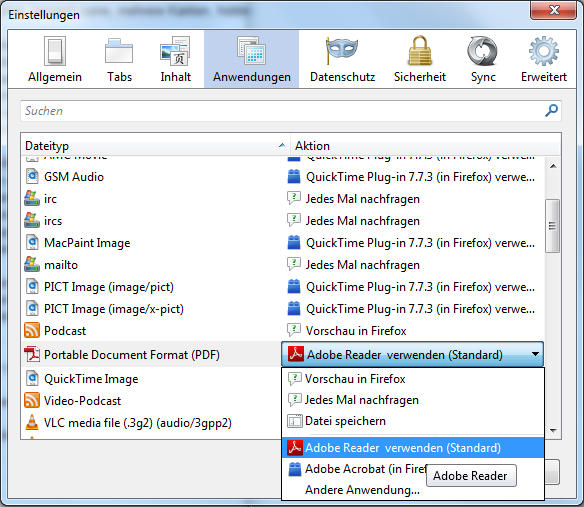Click the Podcast RSS feed icon
Image resolution: width=584 pixels, height=507 pixels.
32,330
